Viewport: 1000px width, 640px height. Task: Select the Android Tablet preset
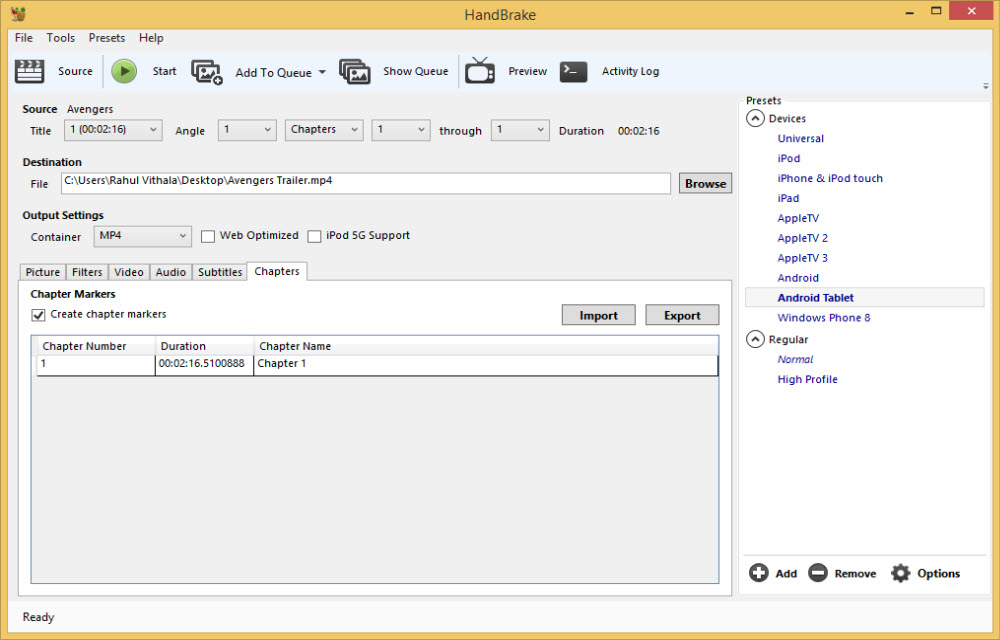815,297
